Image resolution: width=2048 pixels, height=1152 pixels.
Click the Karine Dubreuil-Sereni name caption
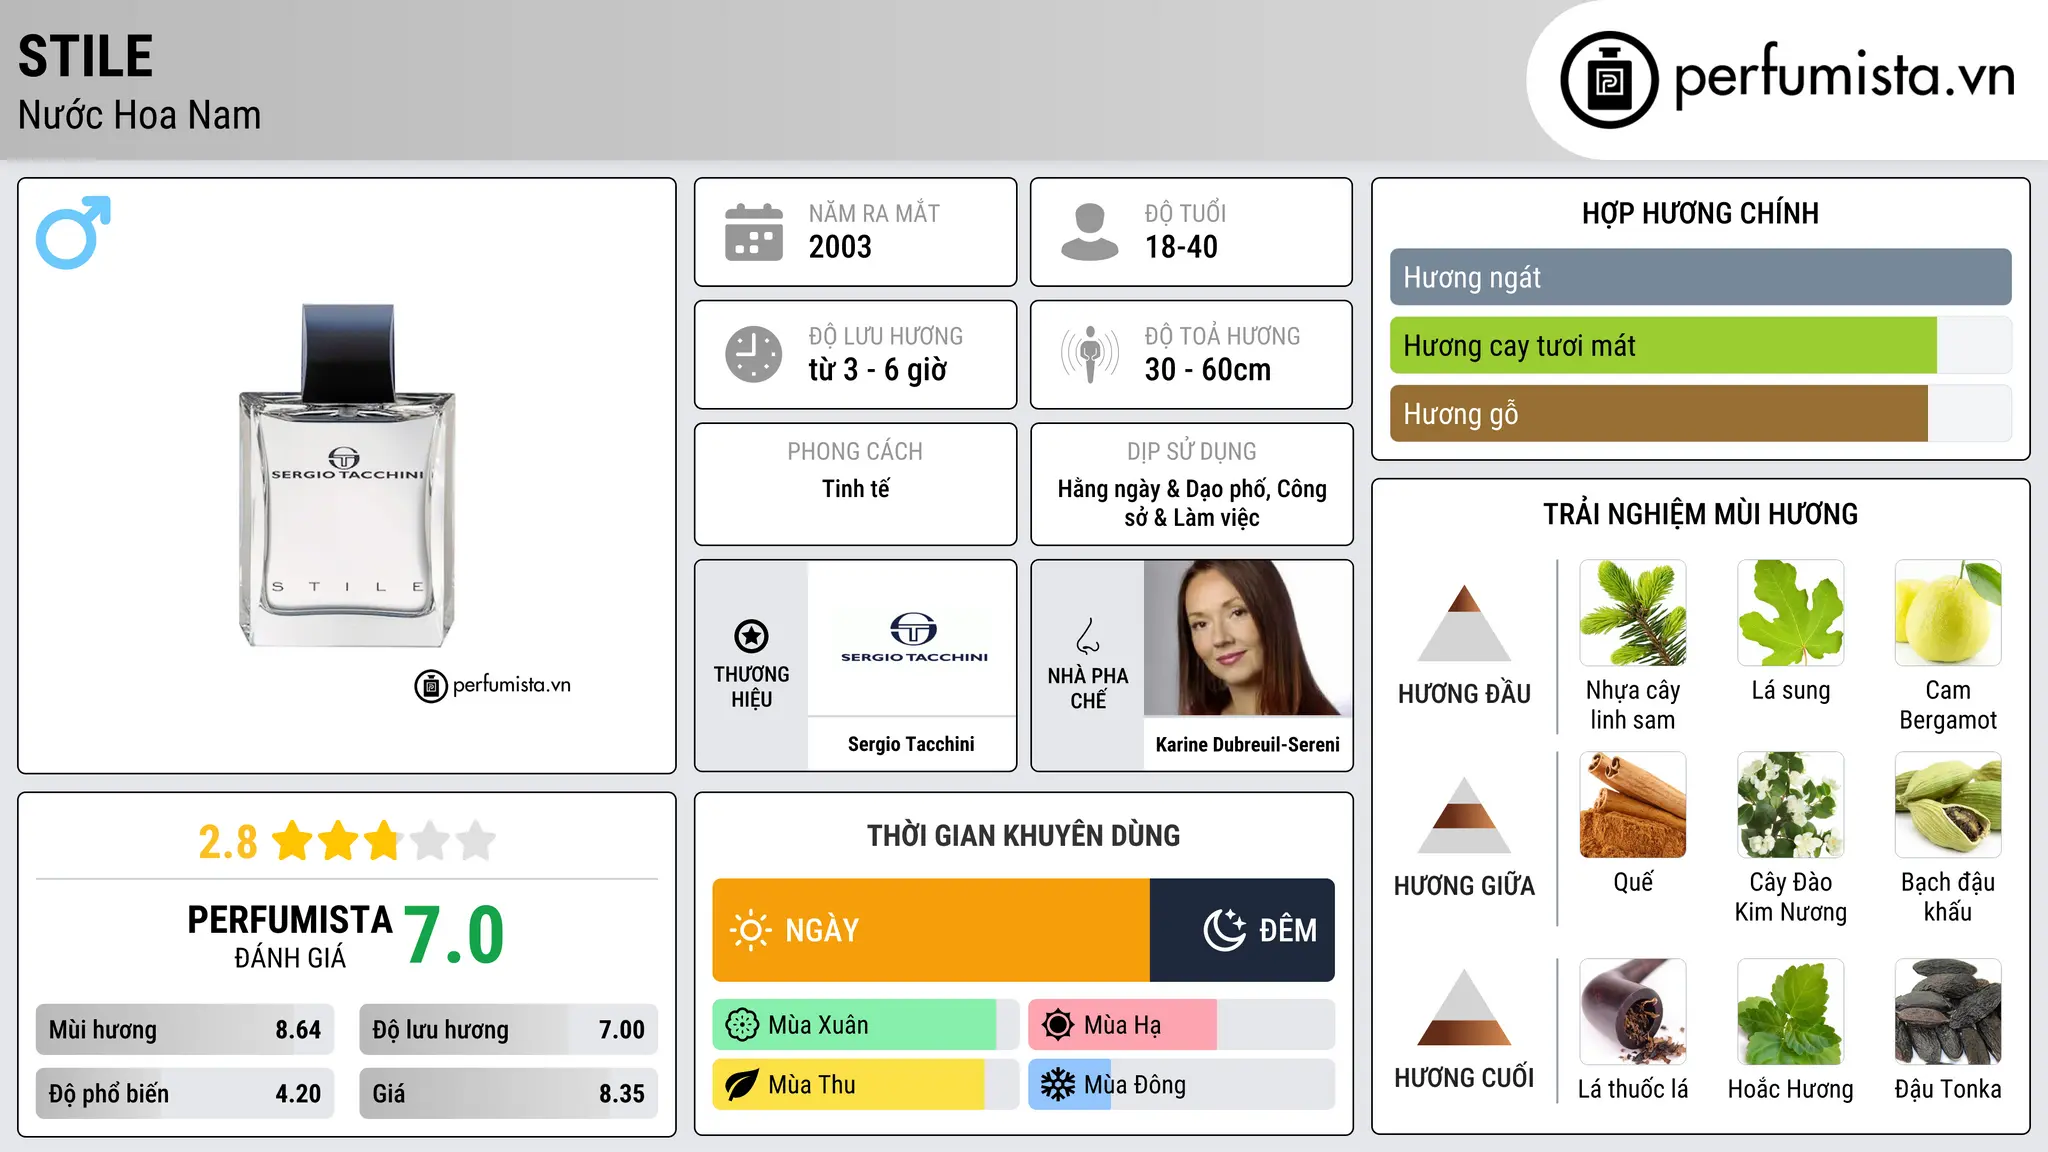coord(1248,744)
